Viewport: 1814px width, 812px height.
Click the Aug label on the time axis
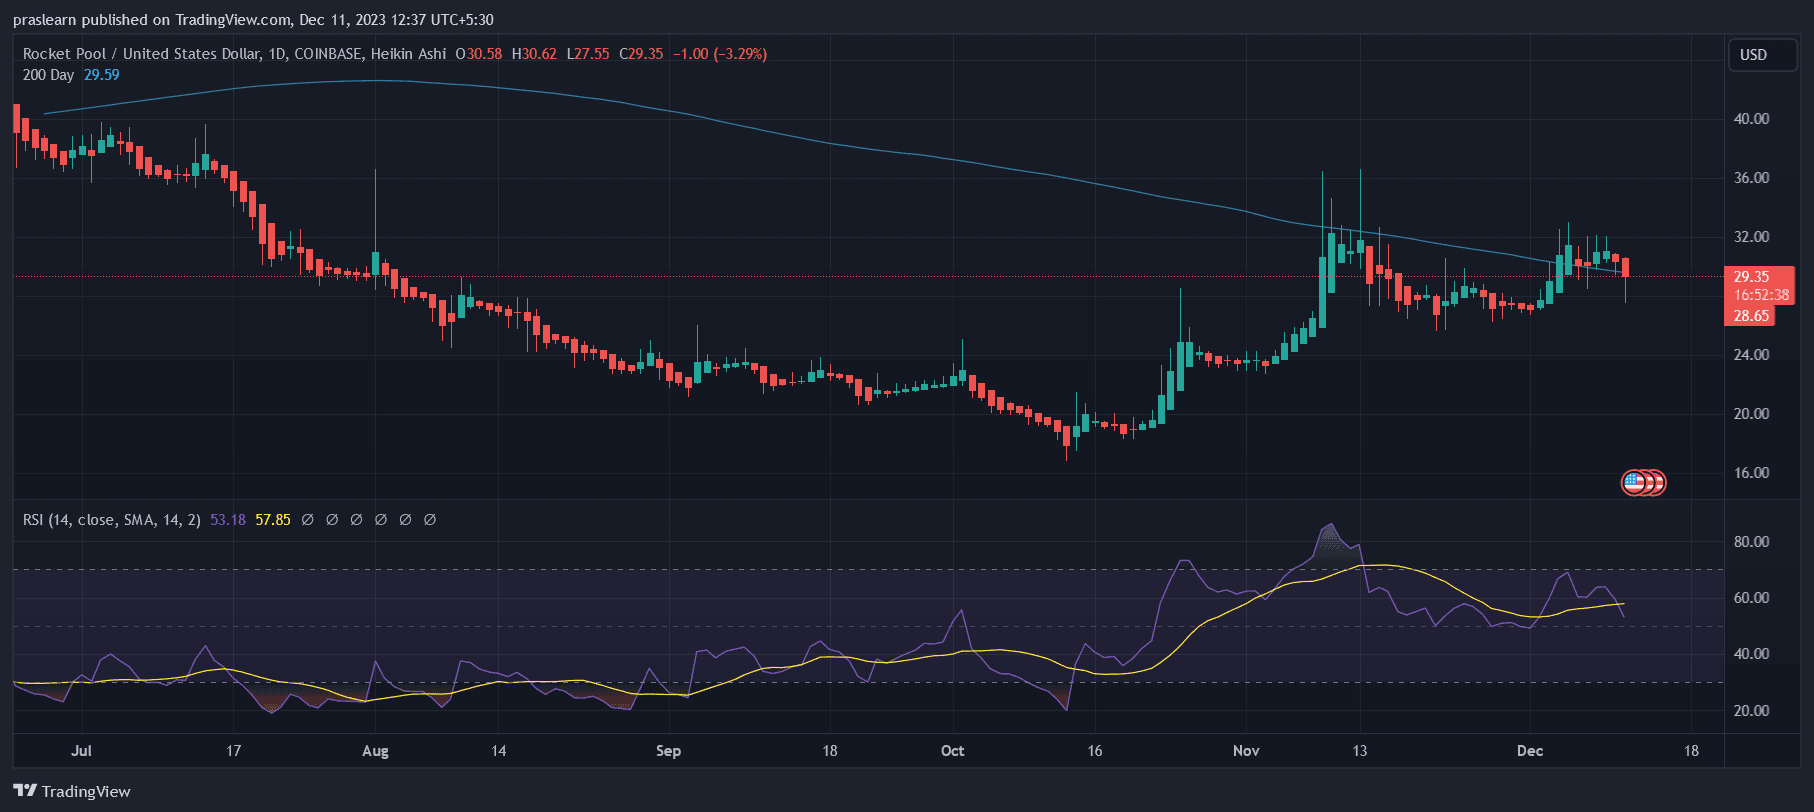tap(375, 751)
